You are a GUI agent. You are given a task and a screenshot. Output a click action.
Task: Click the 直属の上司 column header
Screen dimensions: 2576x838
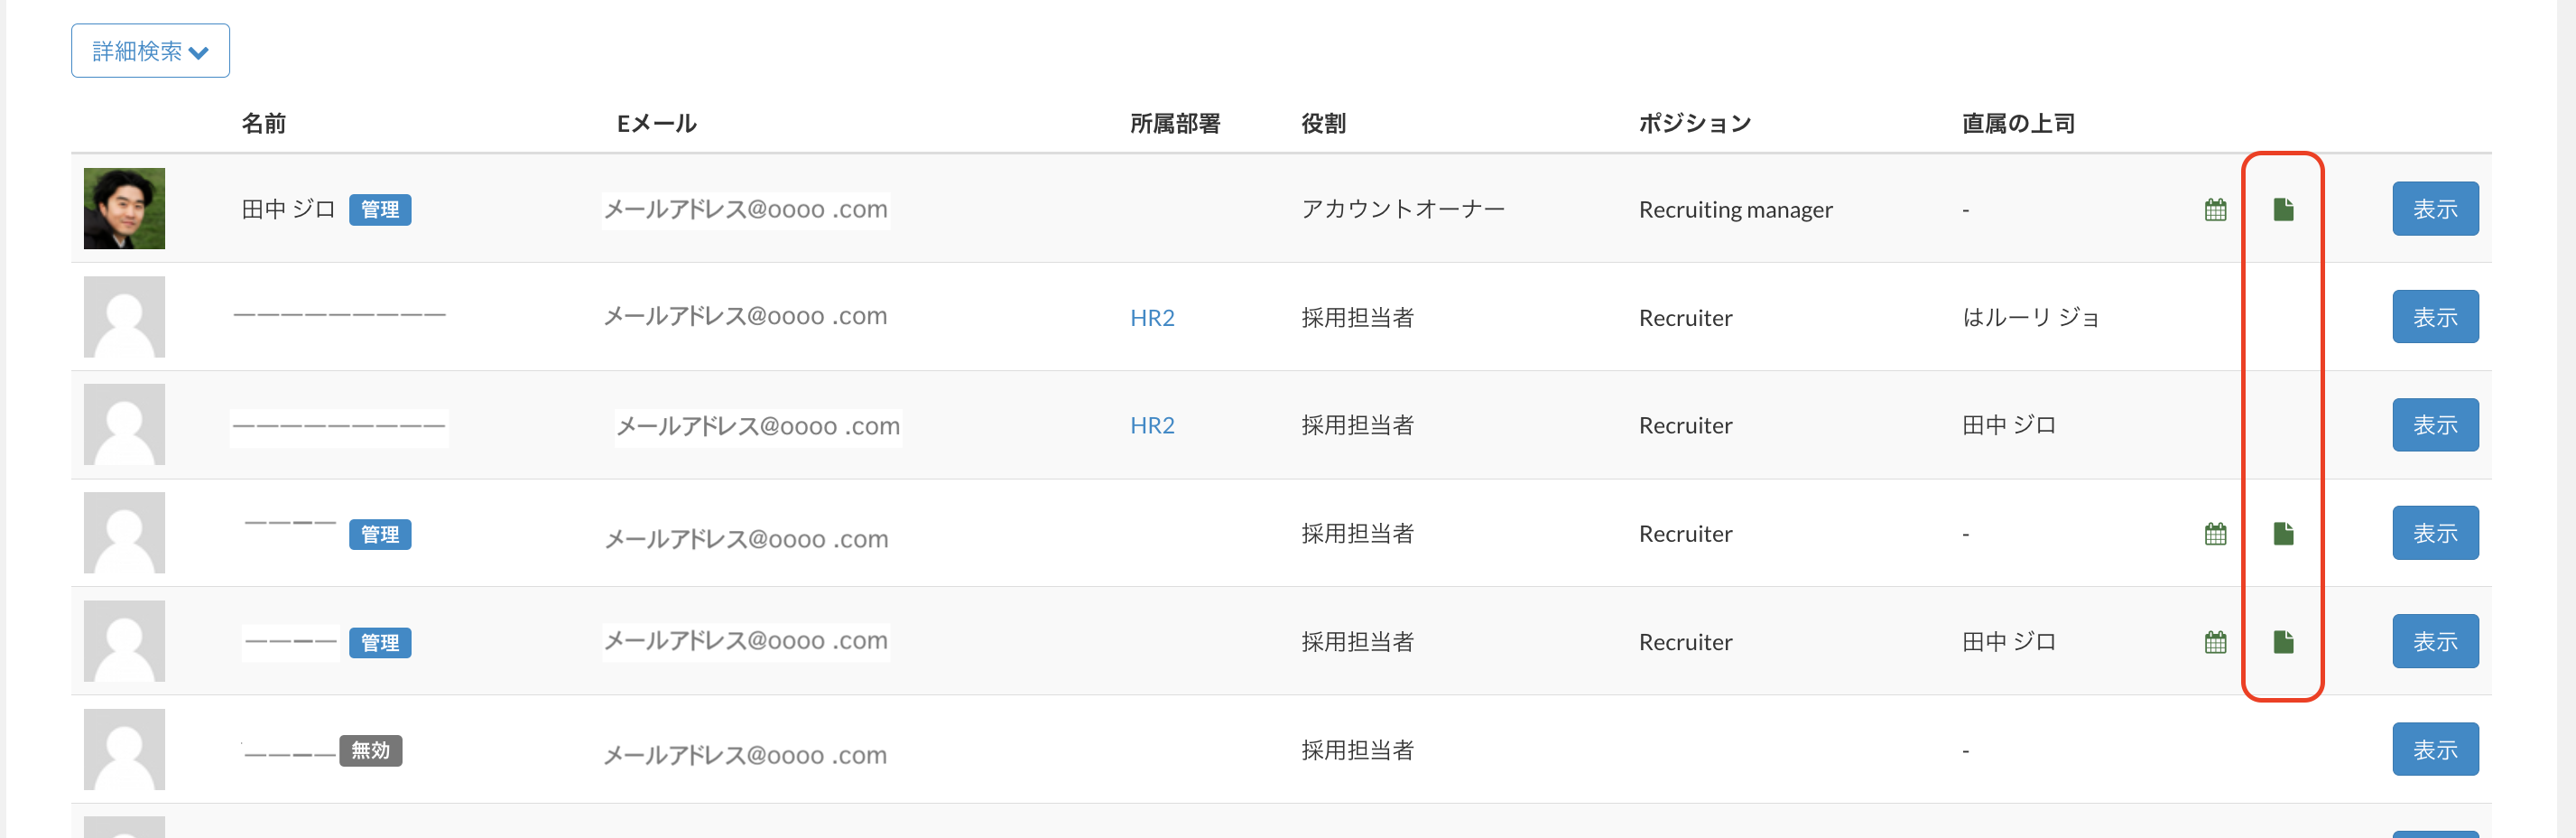2018,123
